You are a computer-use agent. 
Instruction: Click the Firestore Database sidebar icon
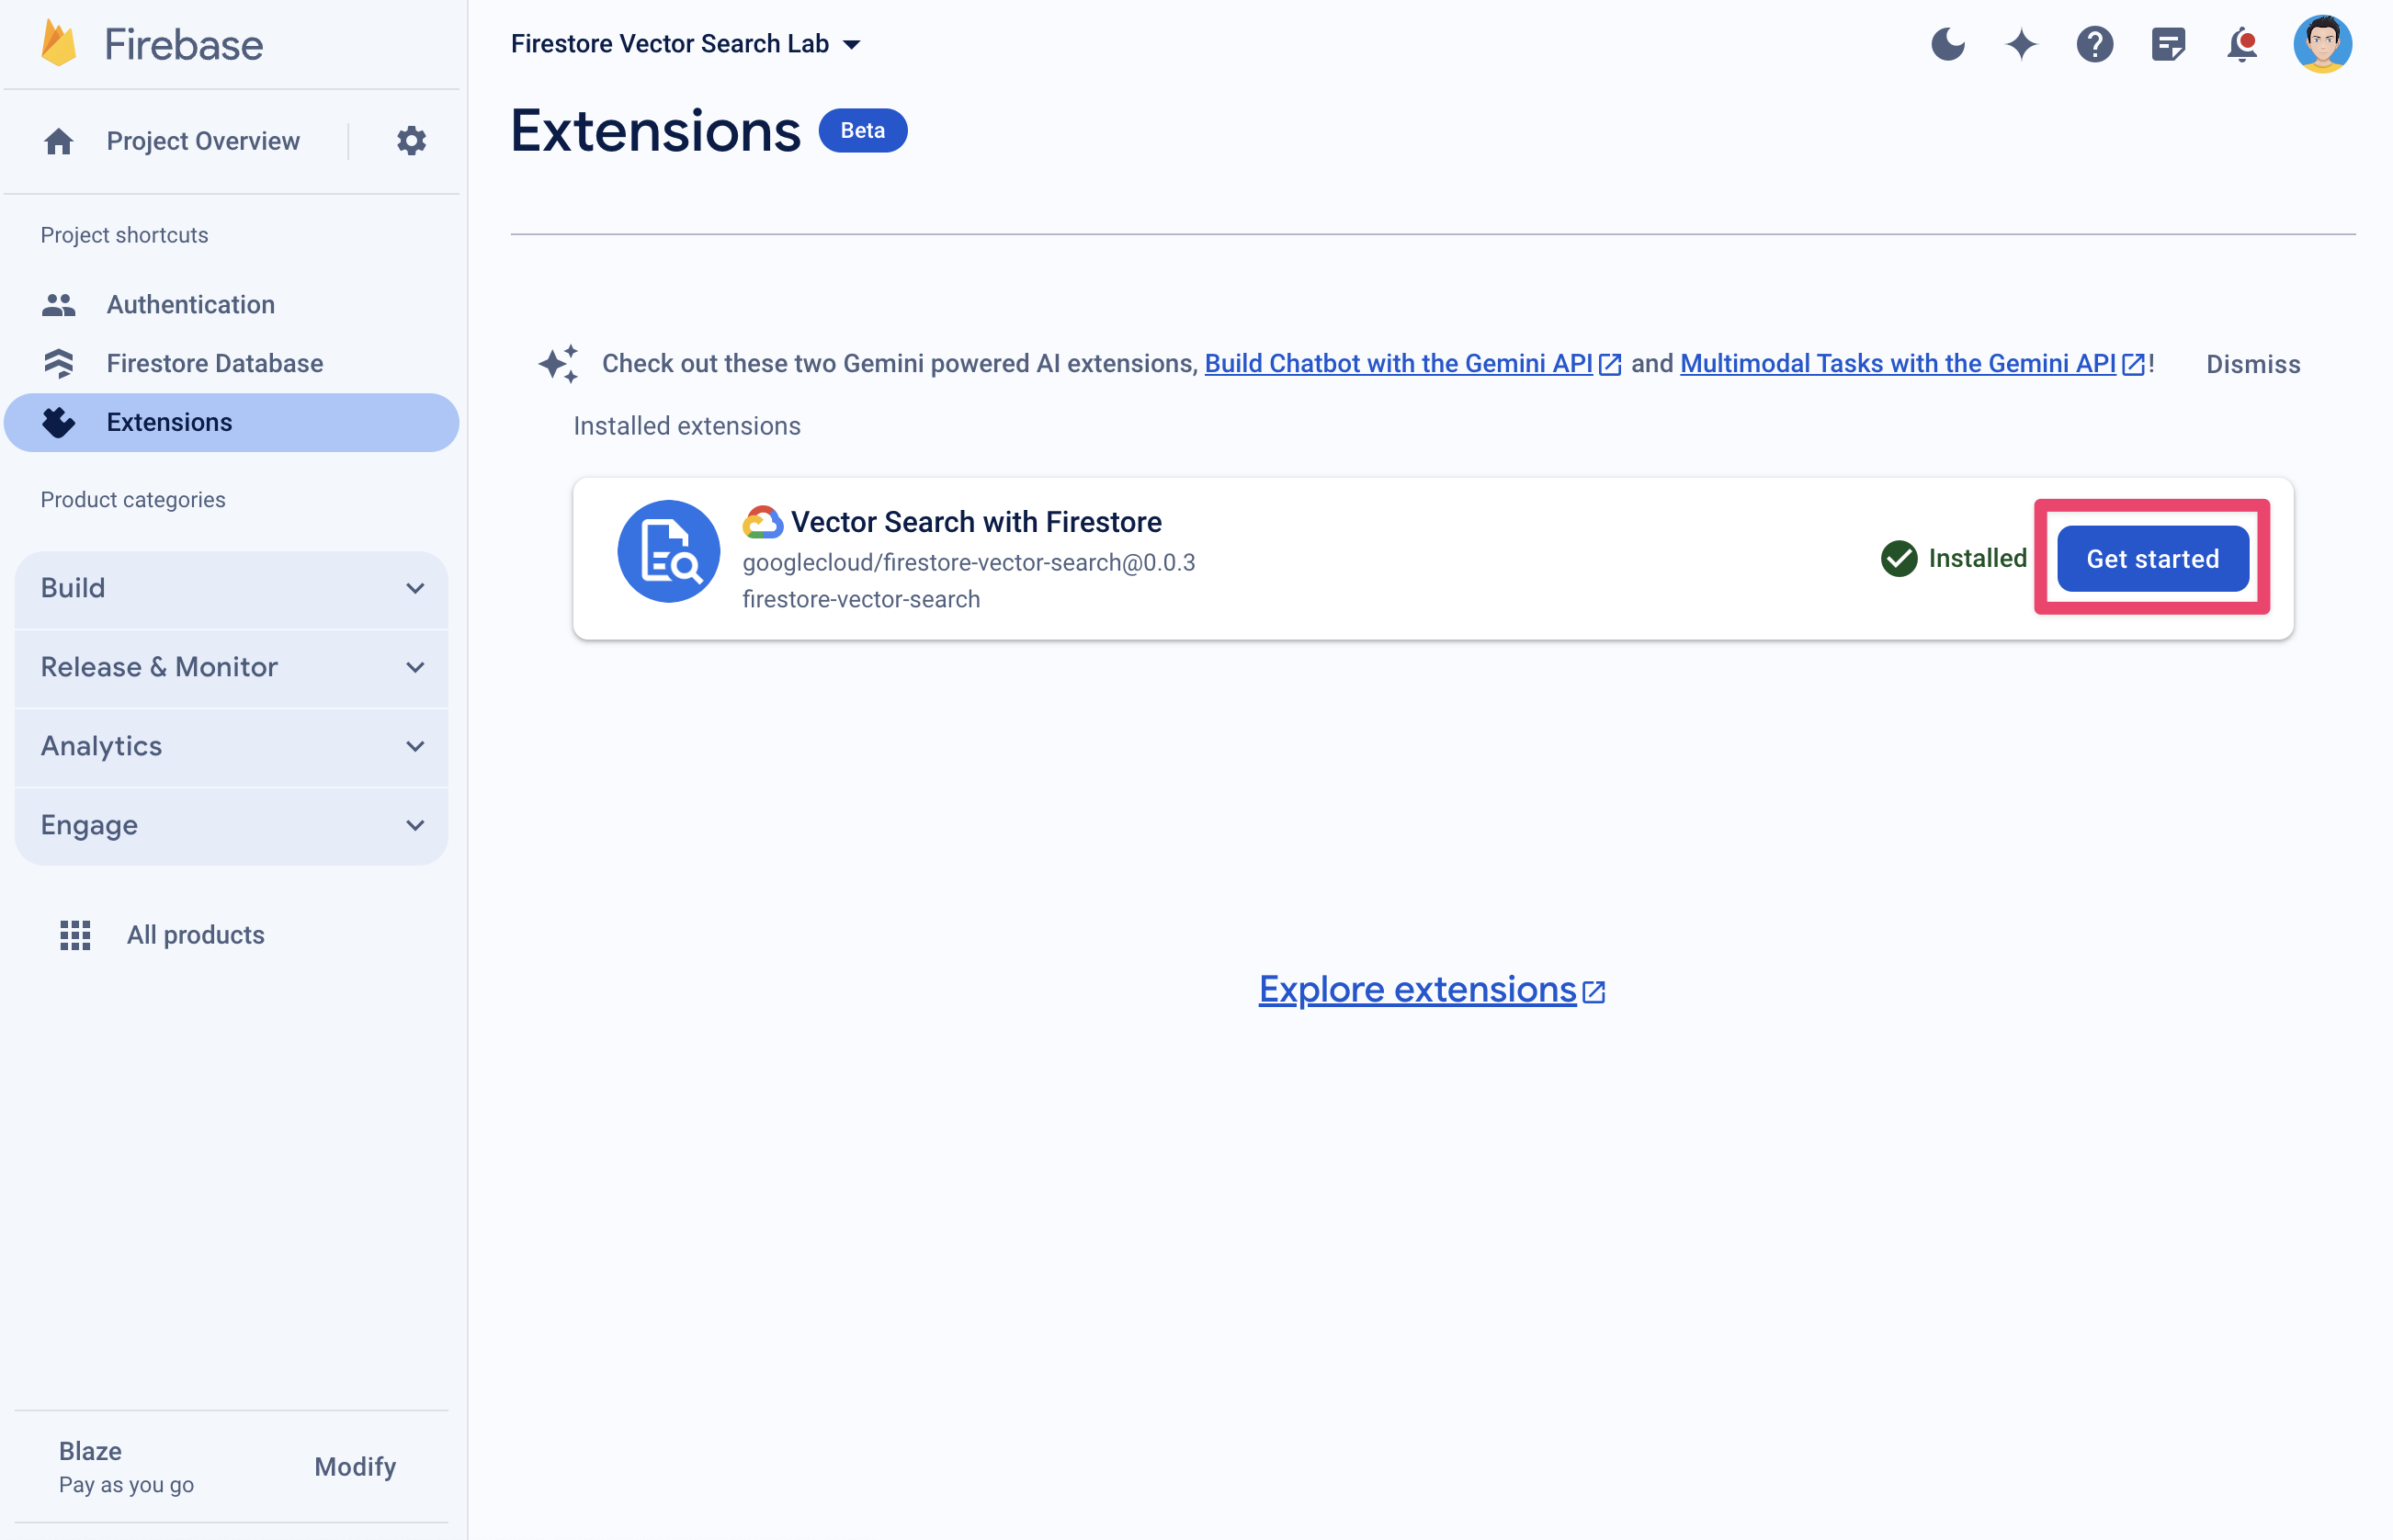click(61, 361)
